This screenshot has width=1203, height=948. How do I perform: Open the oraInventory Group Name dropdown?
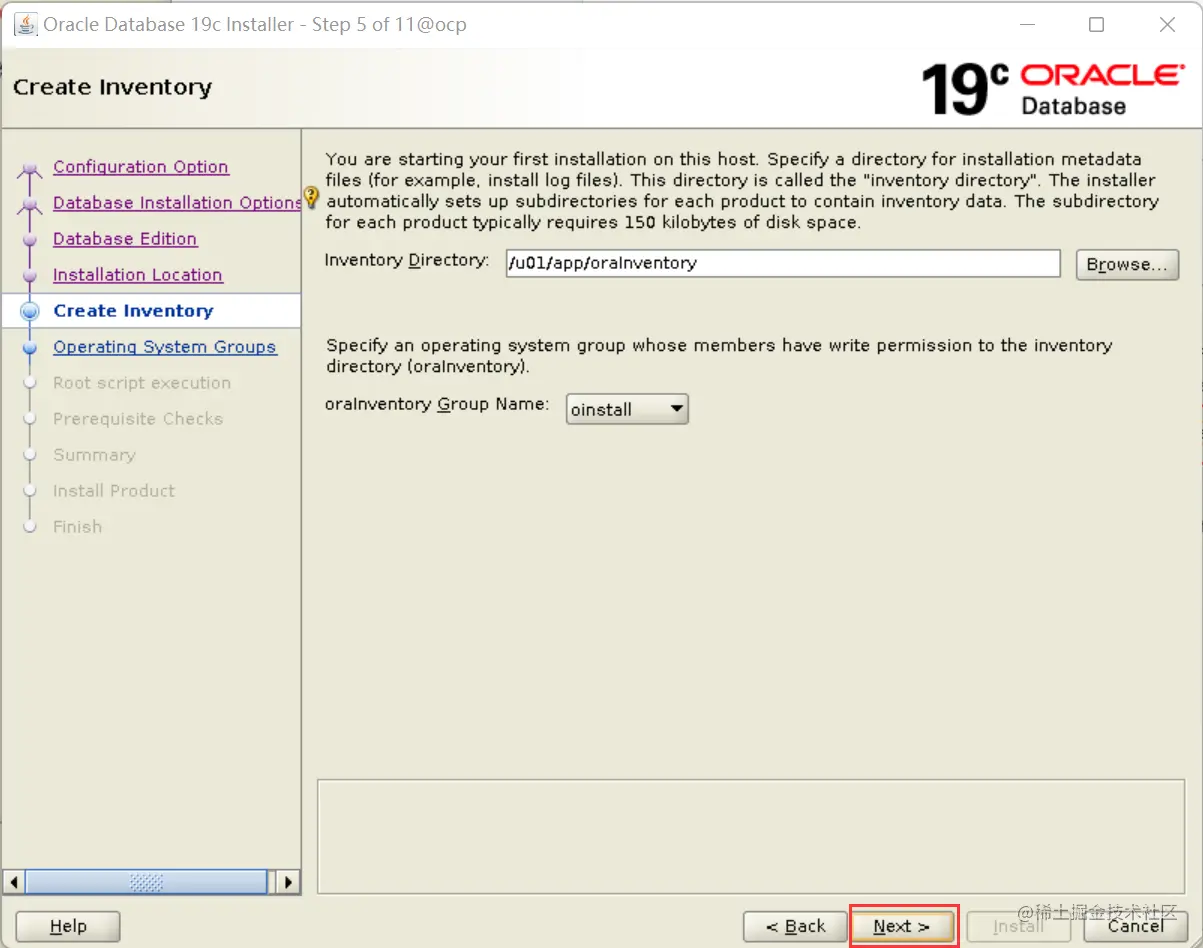point(627,408)
